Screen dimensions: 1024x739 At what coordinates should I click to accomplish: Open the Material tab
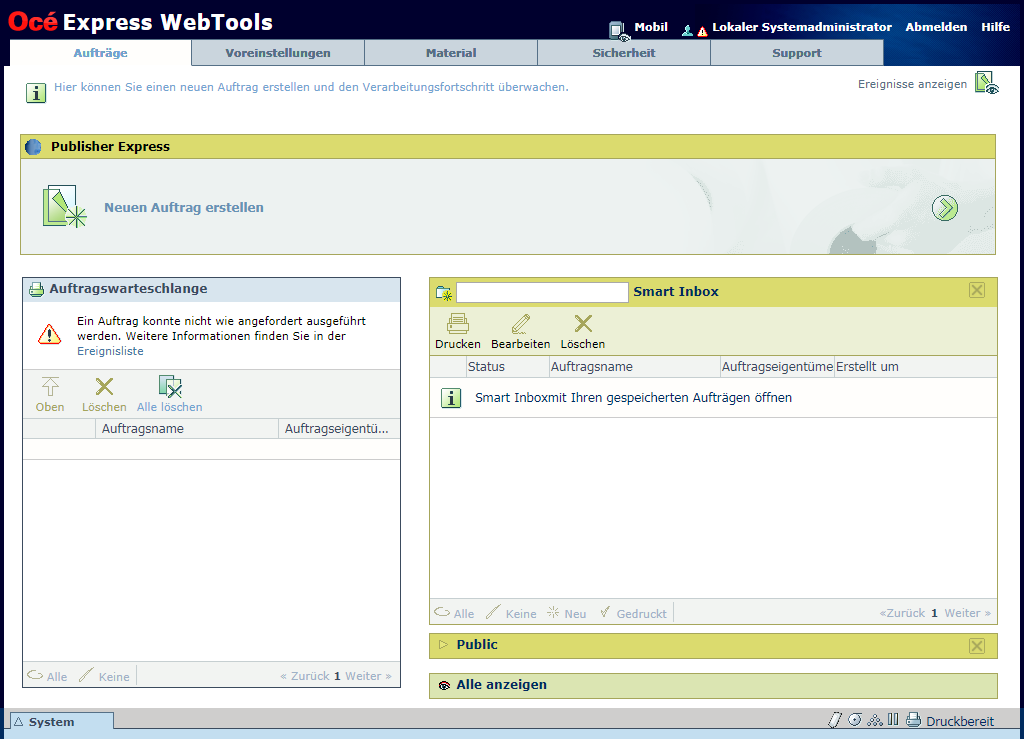451,53
